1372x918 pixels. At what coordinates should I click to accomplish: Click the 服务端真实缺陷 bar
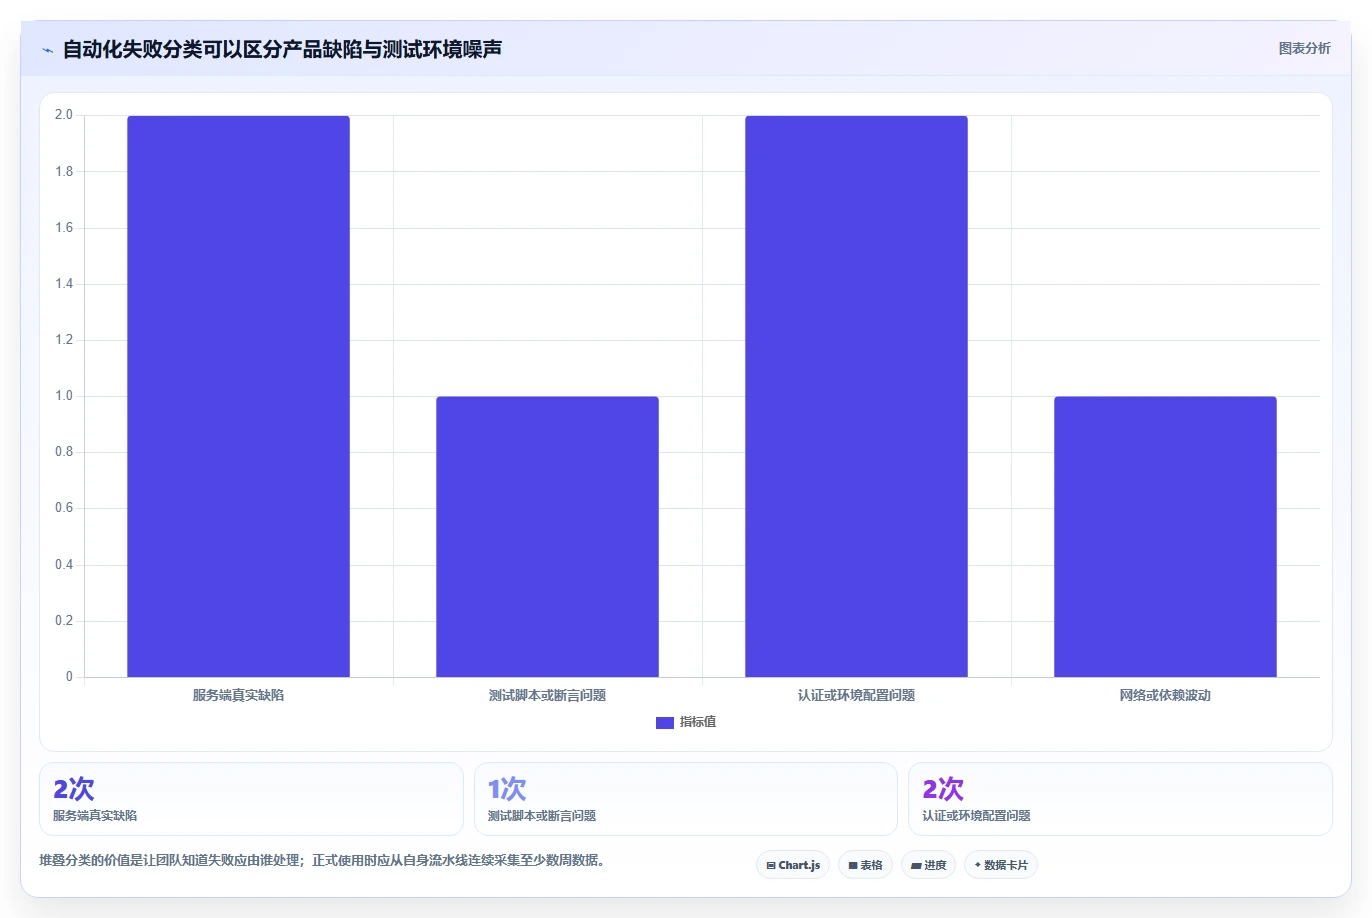pos(238,396)
